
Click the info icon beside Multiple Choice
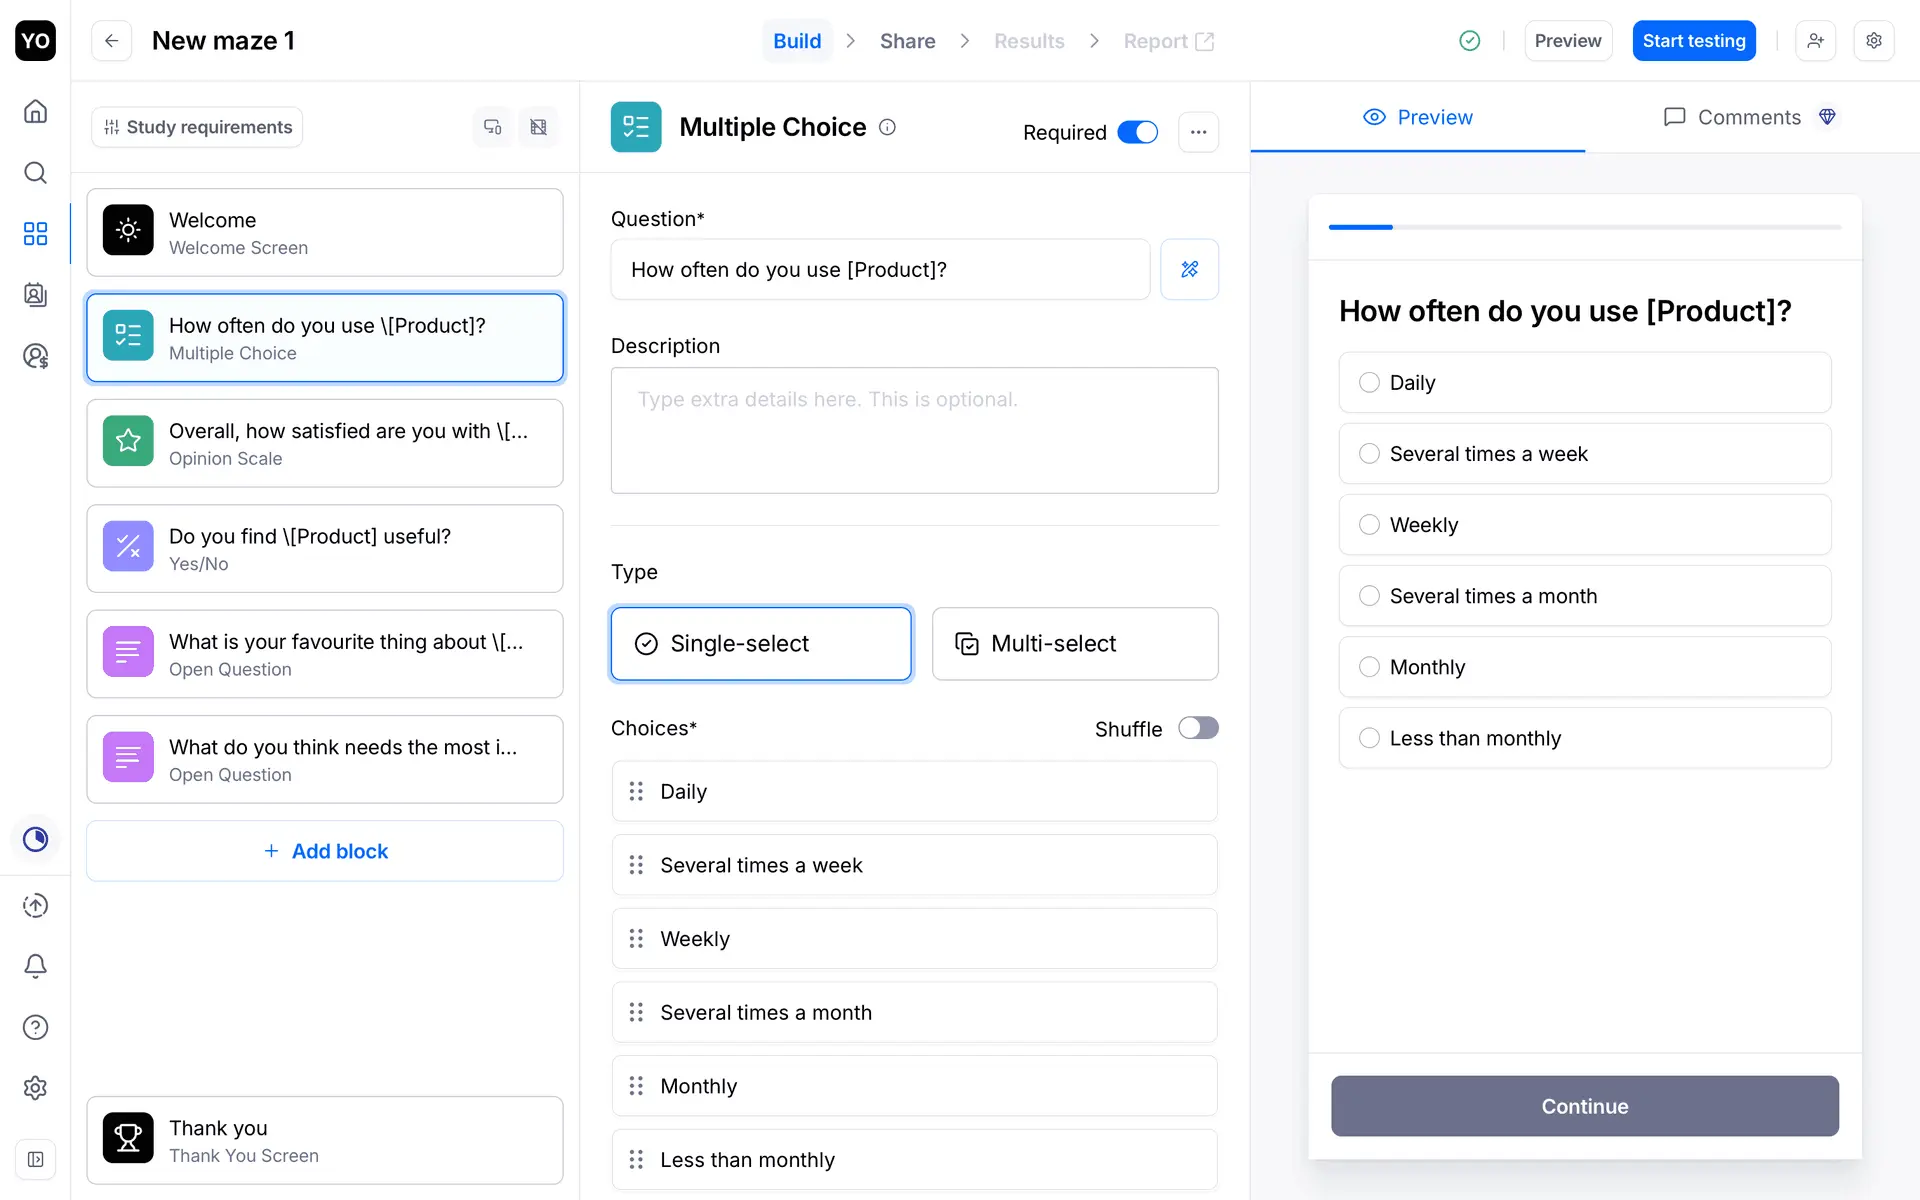[x=887, y=127]
